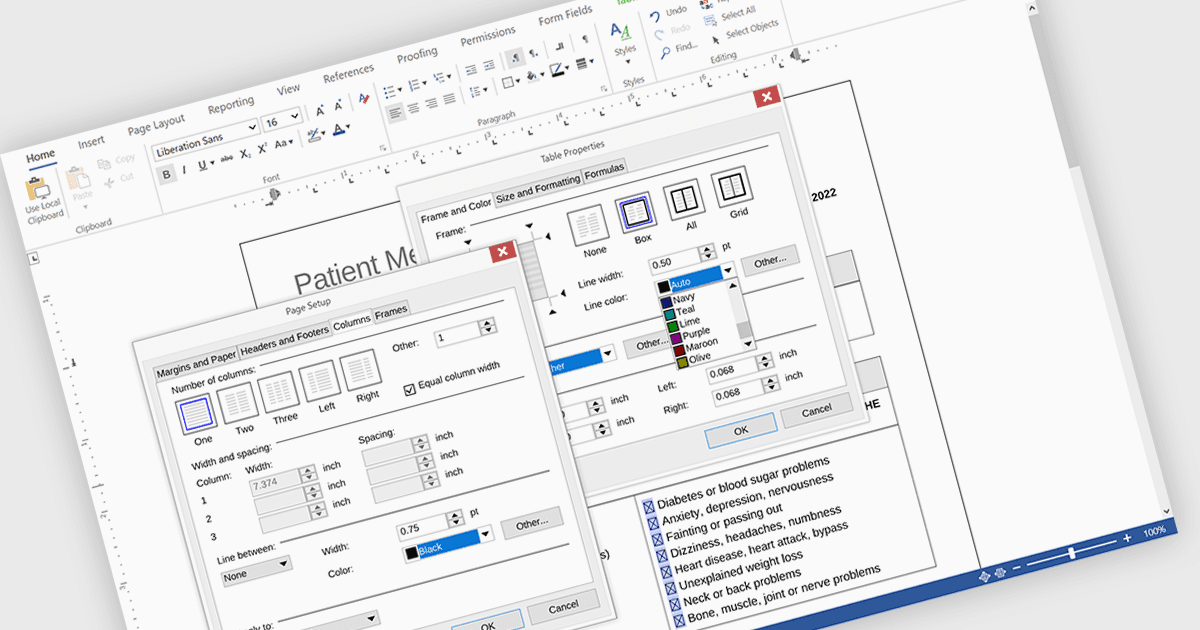The image size is (1200, 630).
Task: Click the zoom in plus icon
Action: [1127, 537]
